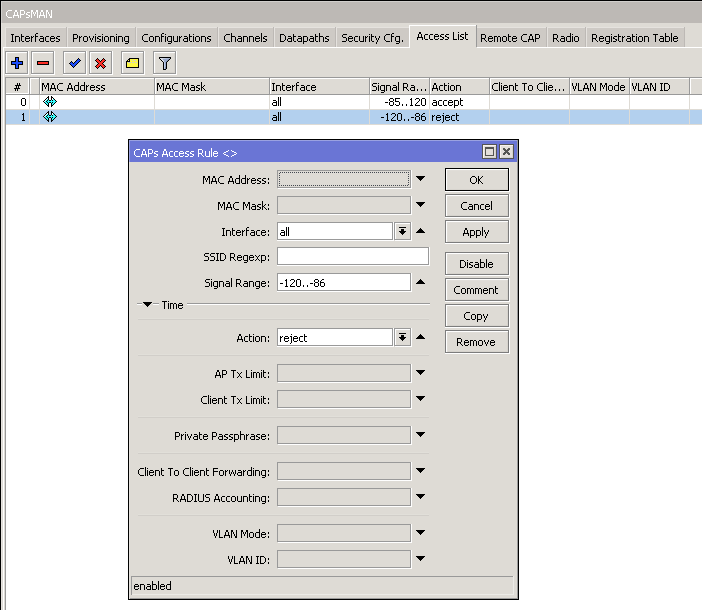Click into the SSID Regexp field

(x=352, y=257)
